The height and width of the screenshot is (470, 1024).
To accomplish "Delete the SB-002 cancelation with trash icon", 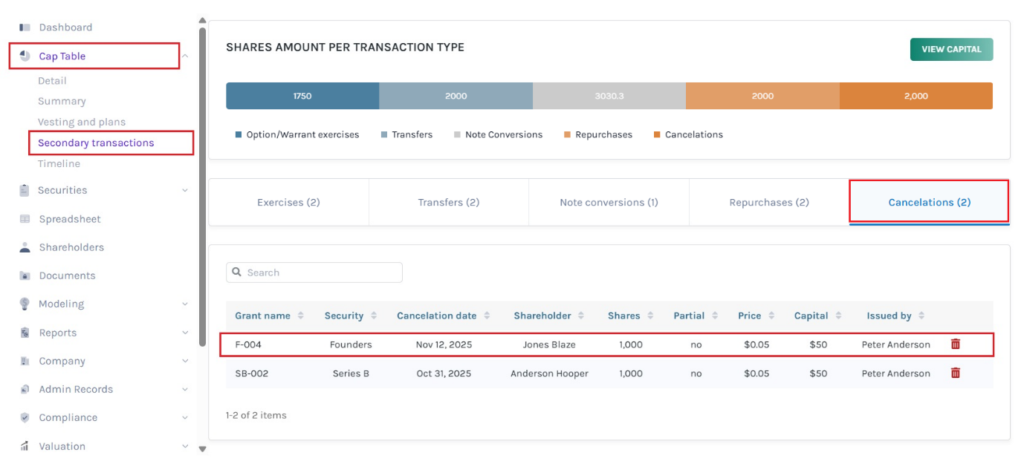I will [x=955, y=373].
